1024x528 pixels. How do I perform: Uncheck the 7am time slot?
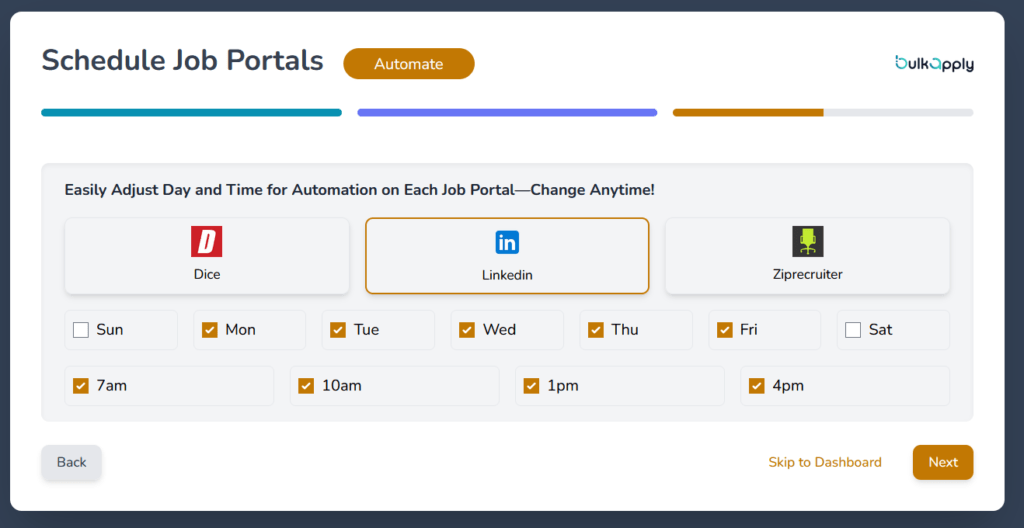(81, 386)
